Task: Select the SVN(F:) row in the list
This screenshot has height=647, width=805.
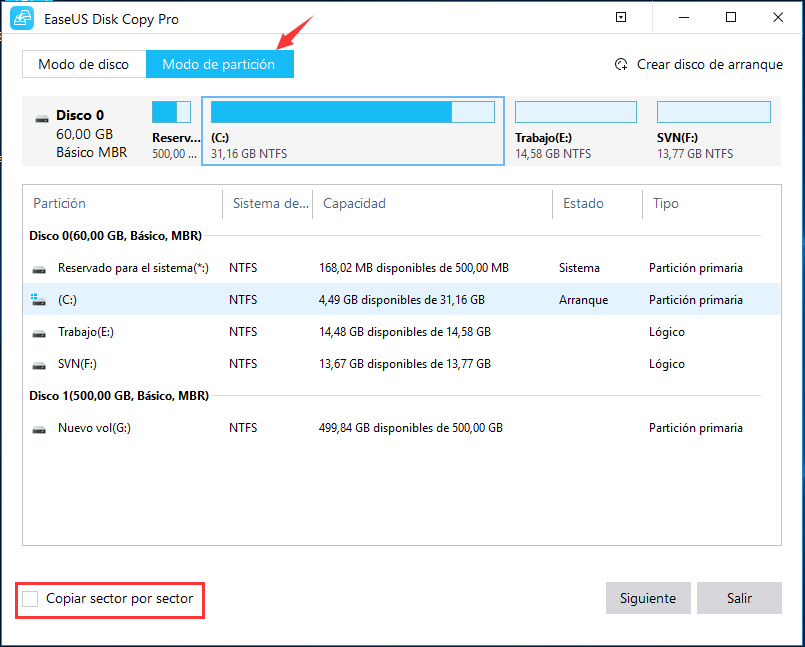Action: (401, 364)
